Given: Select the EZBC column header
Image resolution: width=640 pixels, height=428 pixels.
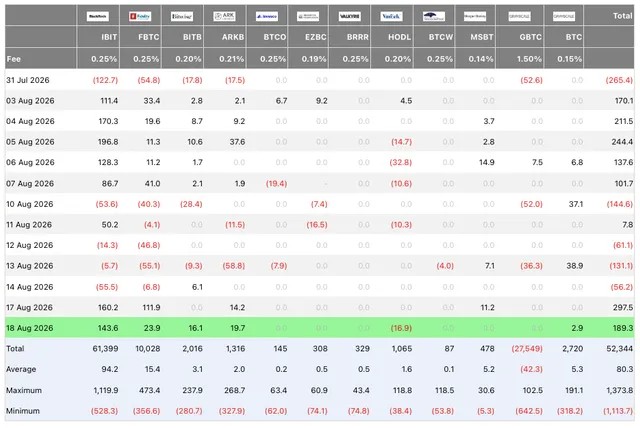Looking at the screenshot, I should point(316,37).
